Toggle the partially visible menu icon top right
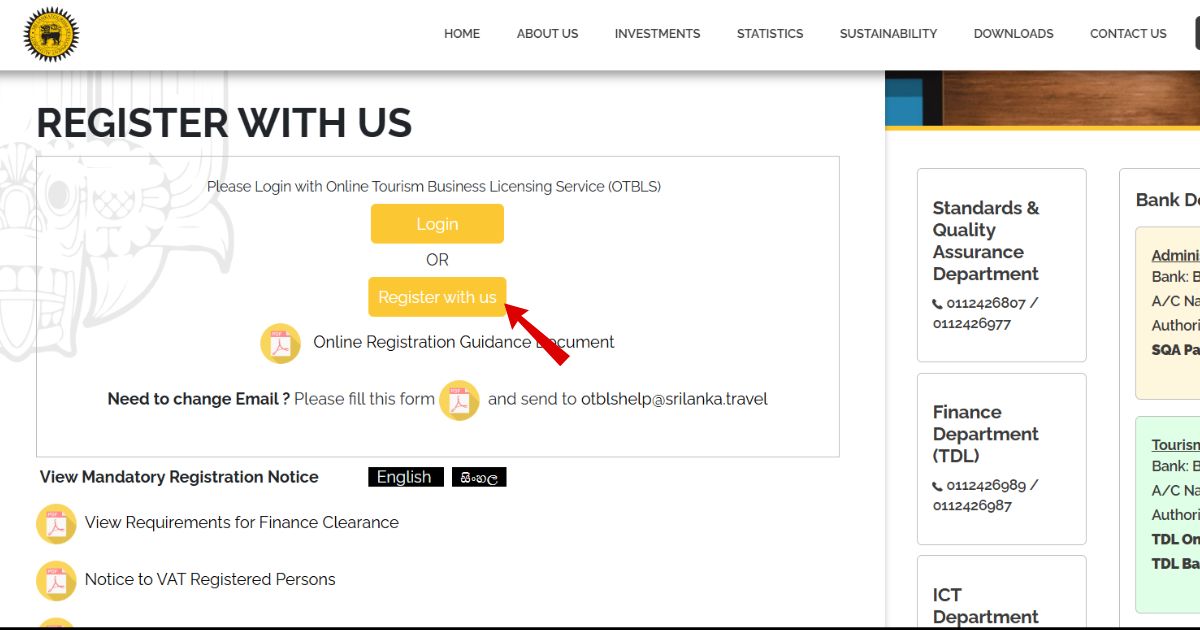 [x=1195, y=33]
